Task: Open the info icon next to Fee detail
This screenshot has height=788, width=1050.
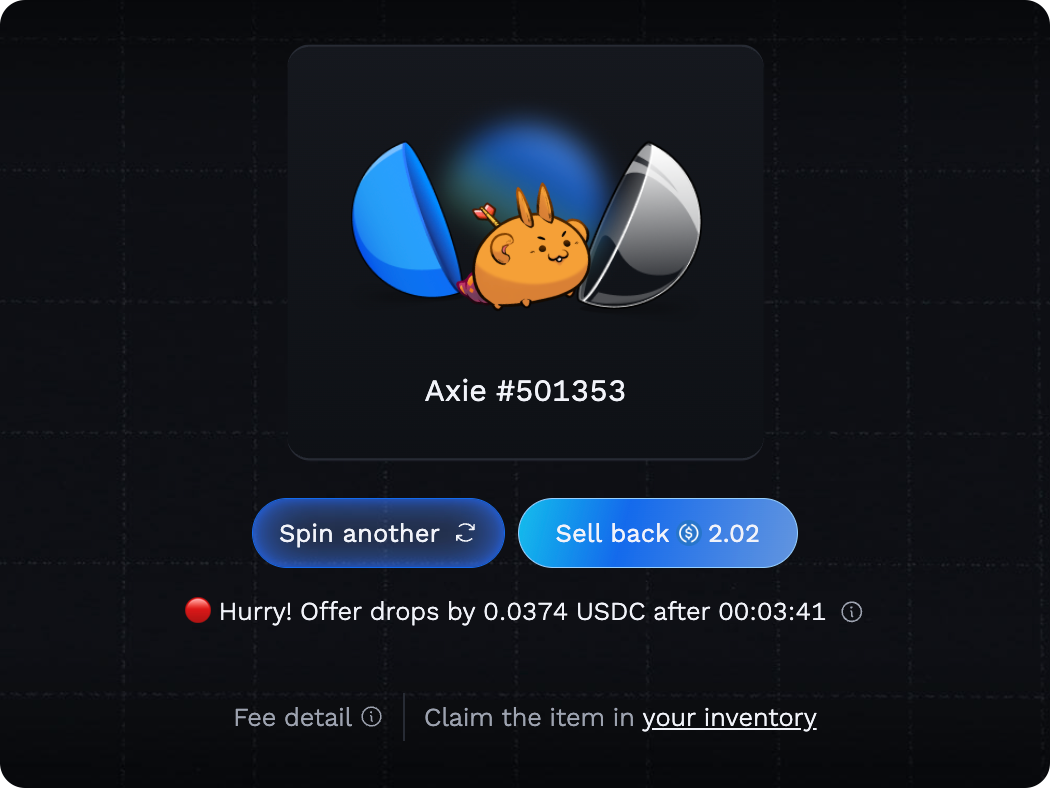Action: click(372, 717)
